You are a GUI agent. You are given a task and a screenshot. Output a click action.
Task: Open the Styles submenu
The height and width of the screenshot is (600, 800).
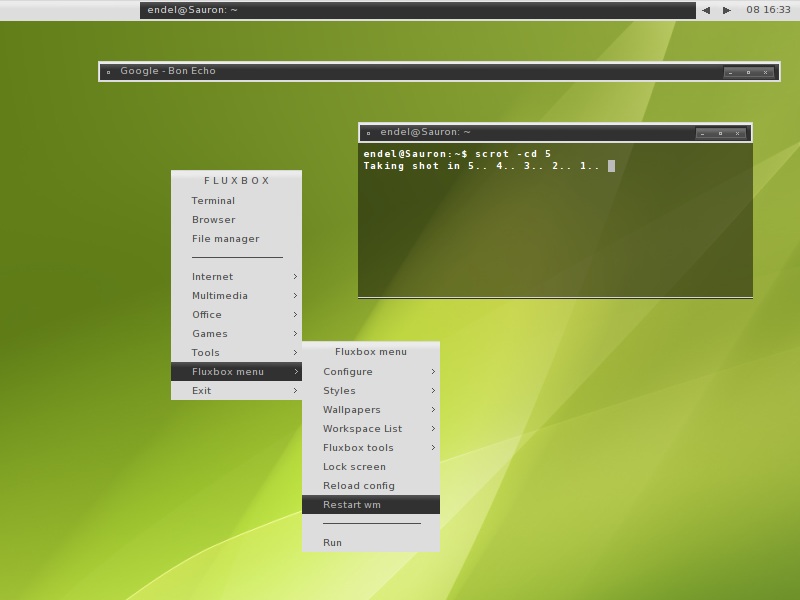click(x=371, y=390)
